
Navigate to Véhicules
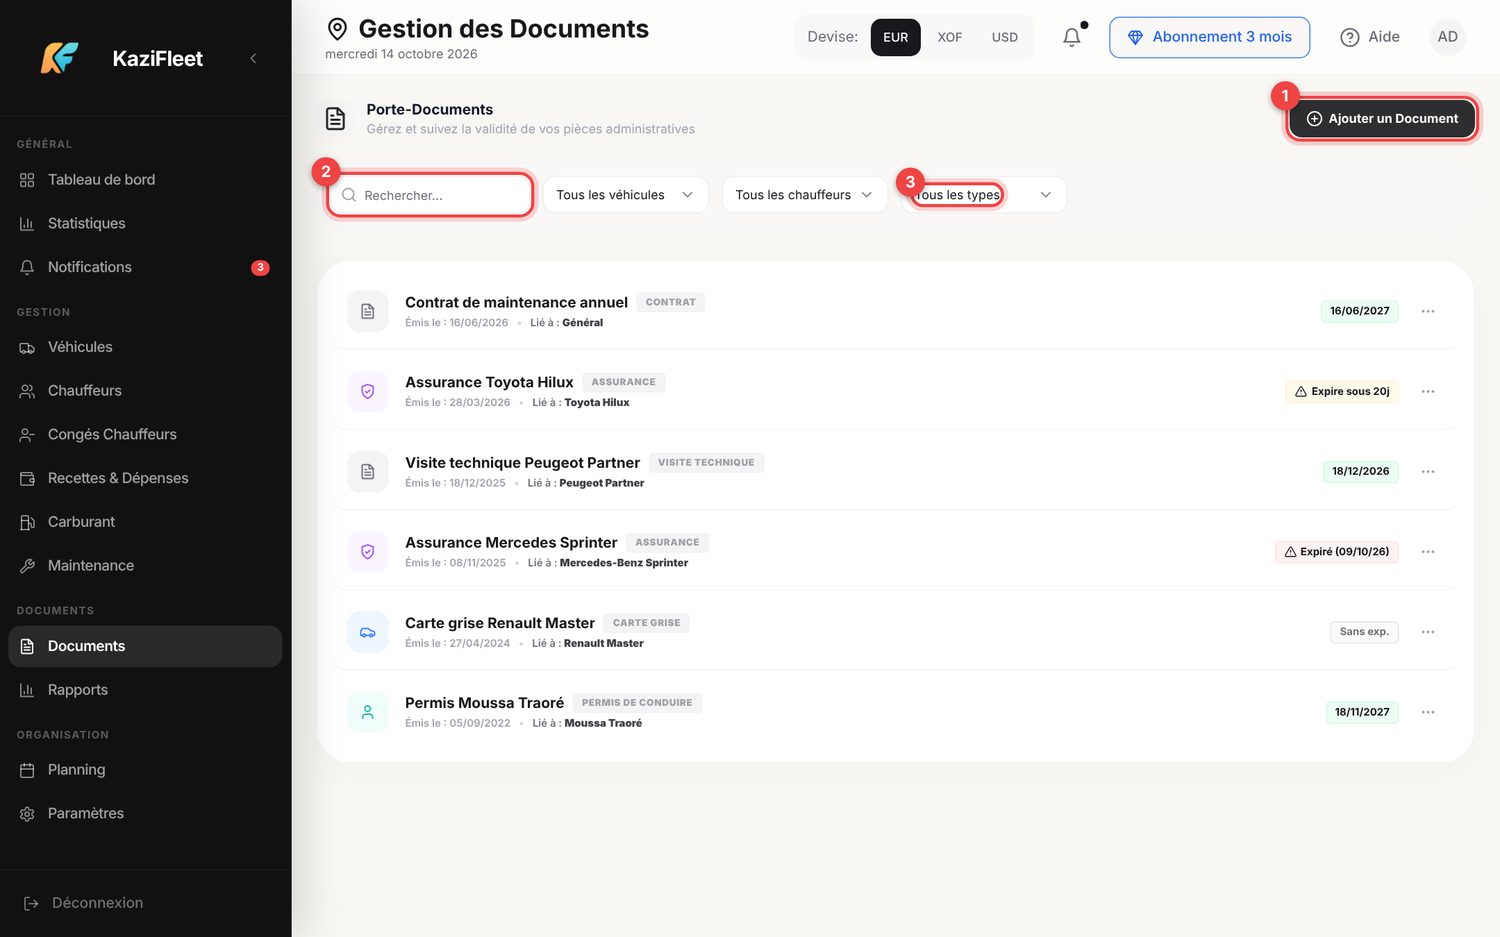click(x=145, y=347)
